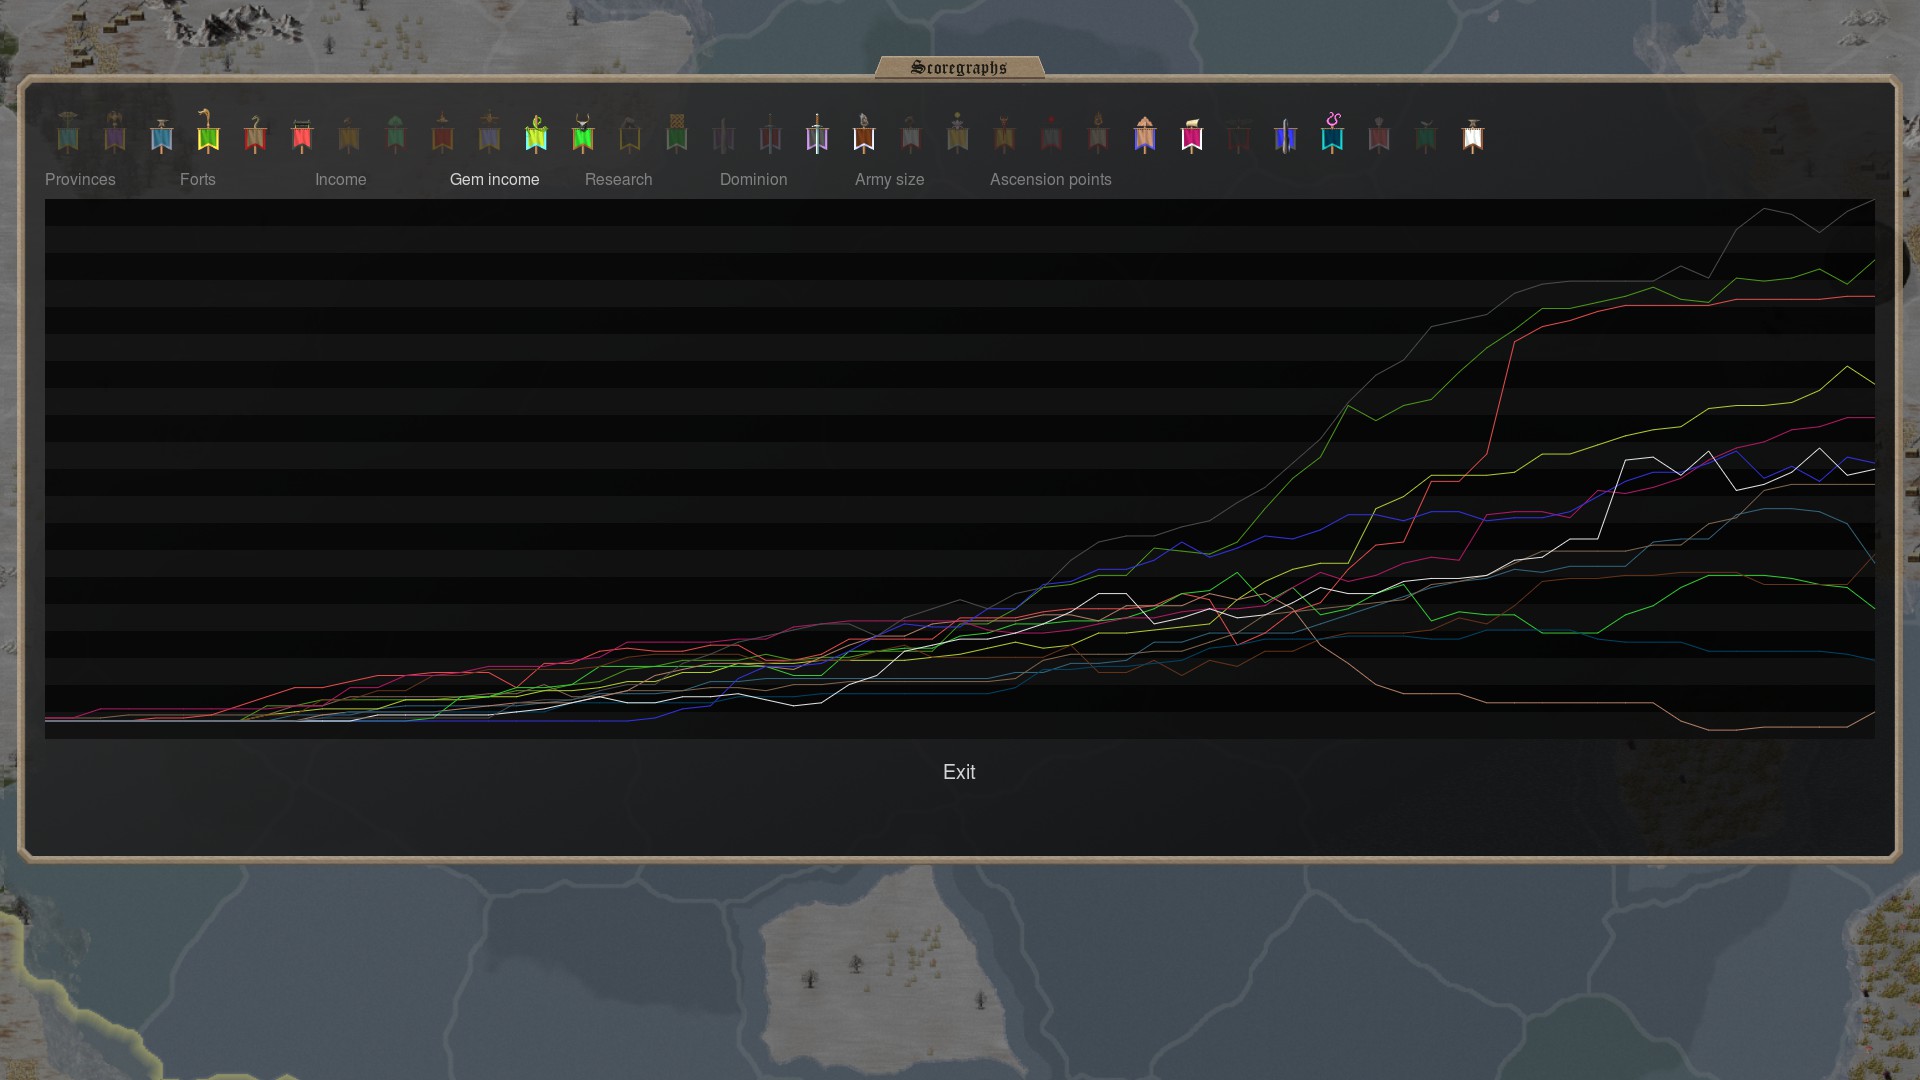
Task: Toggle the green banner with Celtic knot top
Action: coord(677,132)
